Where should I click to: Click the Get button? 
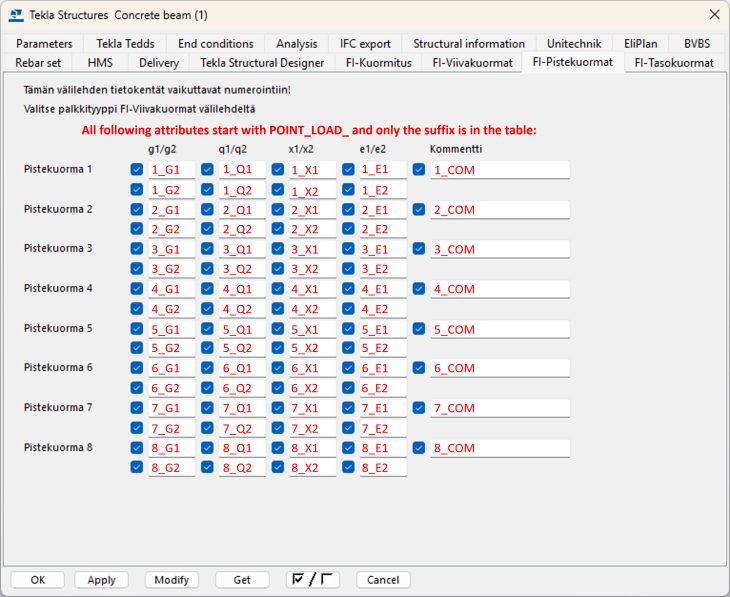click(x=242, y=580)
